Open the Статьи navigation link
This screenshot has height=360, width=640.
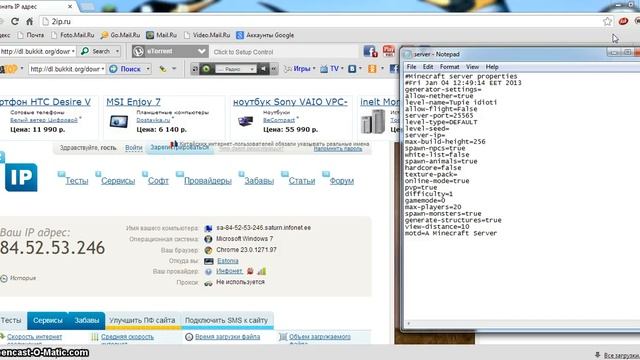(302, 181)
